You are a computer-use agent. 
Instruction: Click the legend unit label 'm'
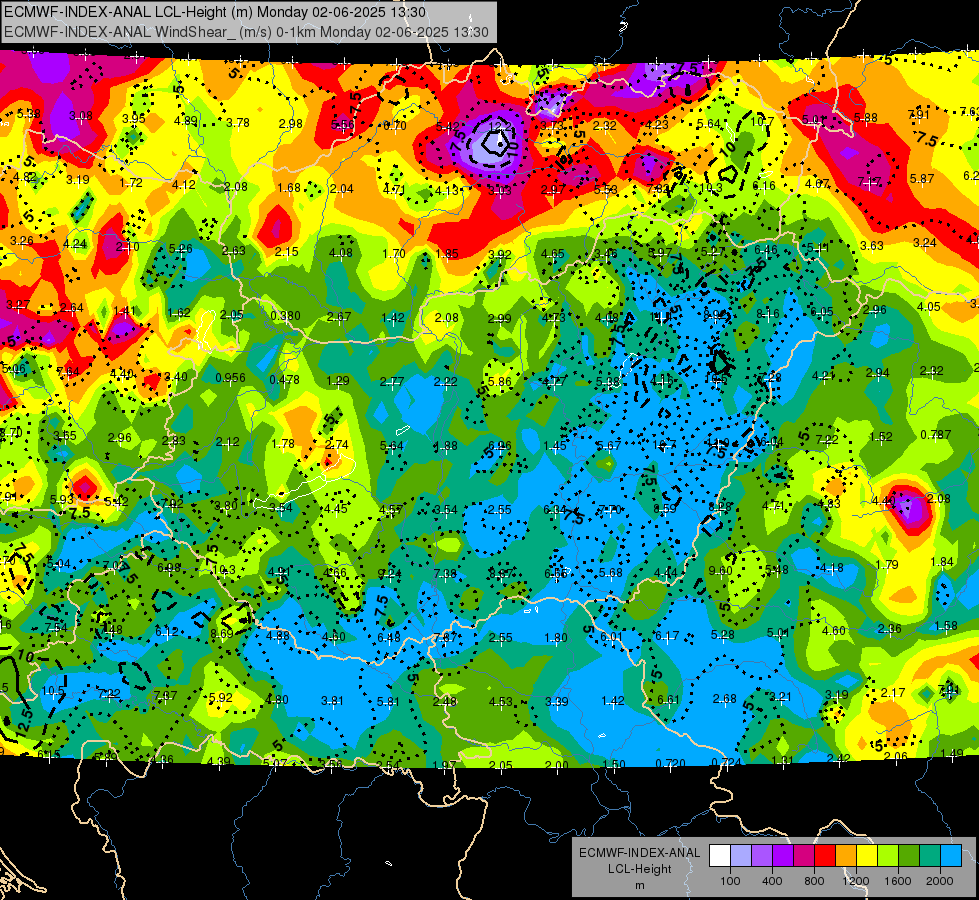(x=639, y=886)
